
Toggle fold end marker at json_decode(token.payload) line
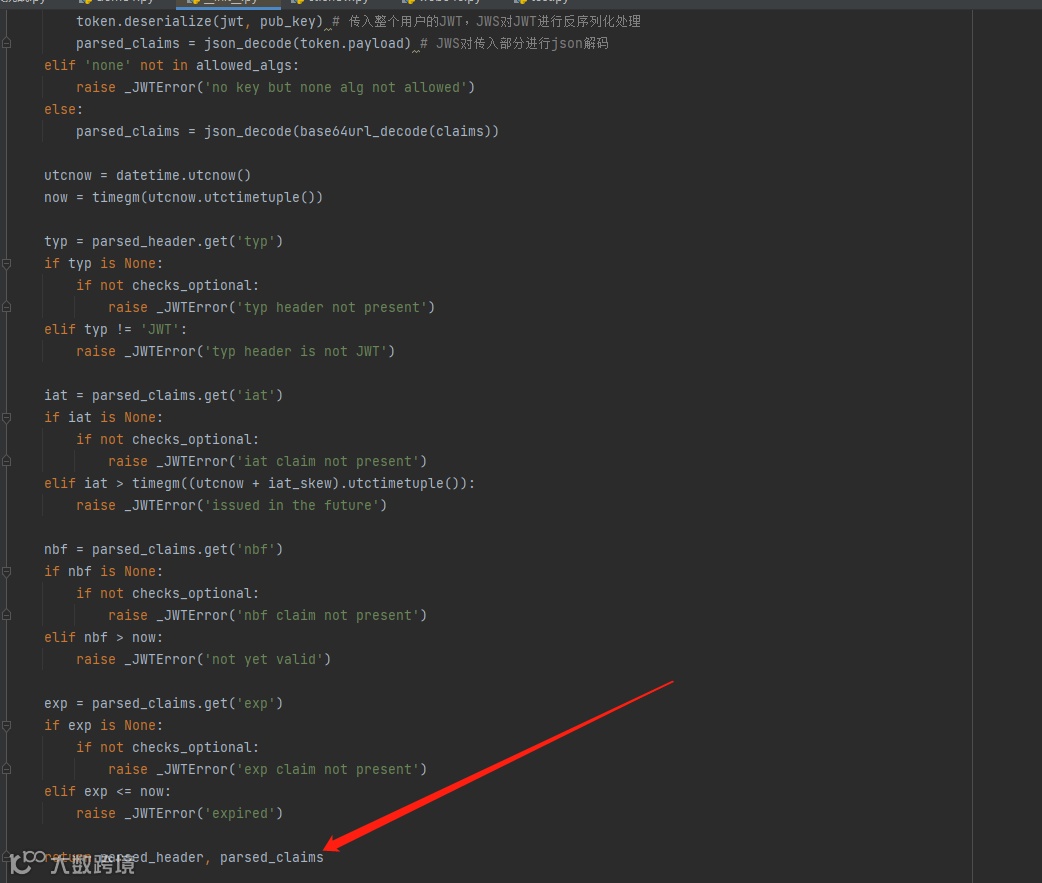pos(7,43)
